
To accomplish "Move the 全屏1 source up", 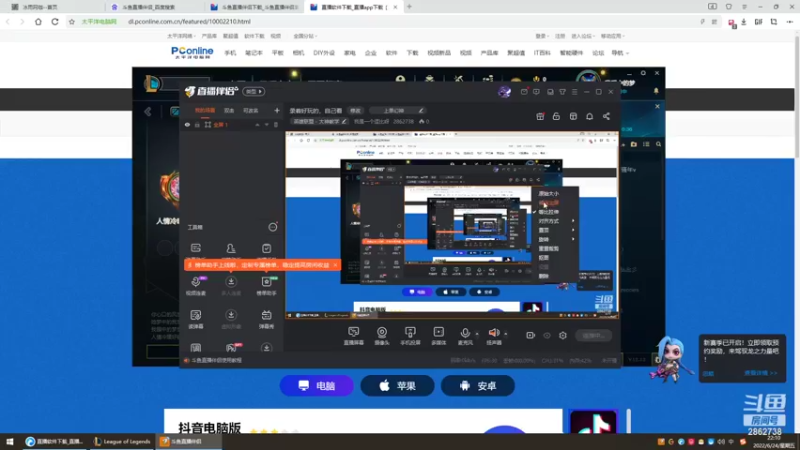I will [257, 124].
